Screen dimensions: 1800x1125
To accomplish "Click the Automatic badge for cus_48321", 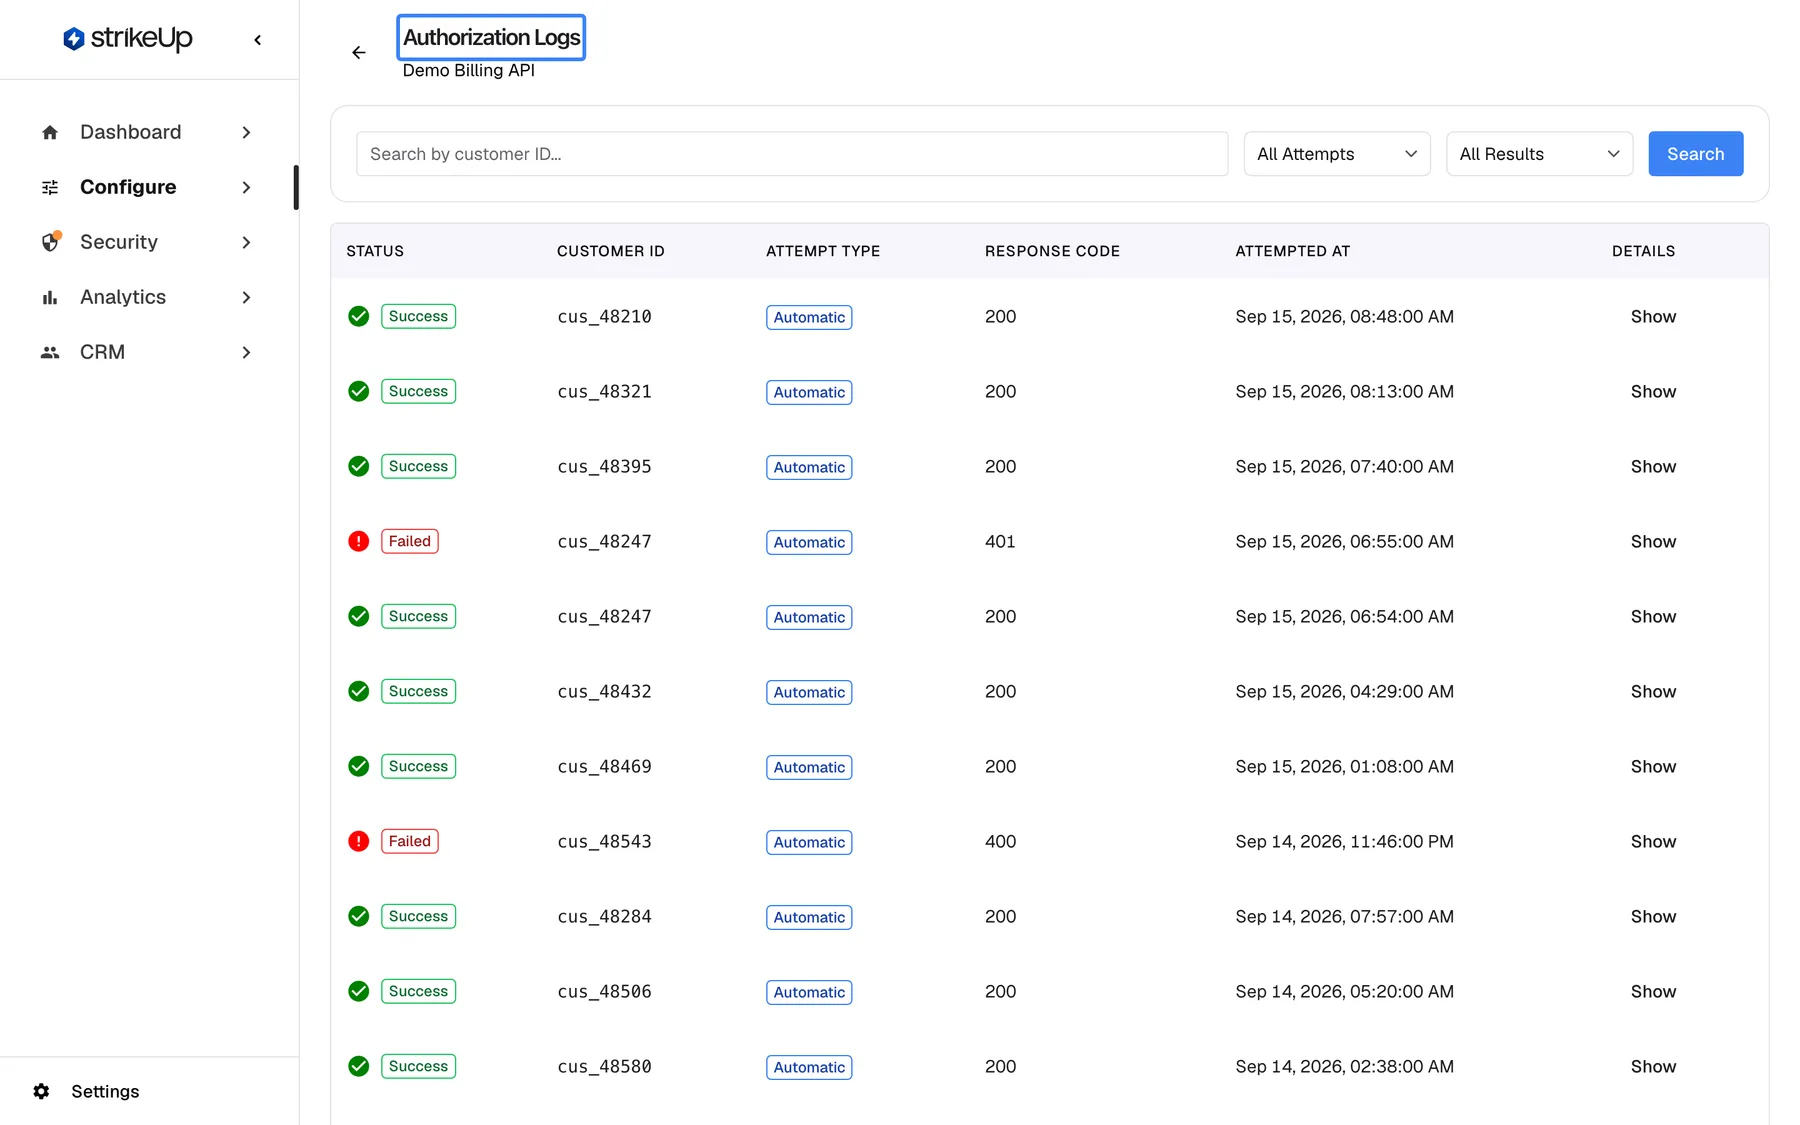I will coord(809,392).
